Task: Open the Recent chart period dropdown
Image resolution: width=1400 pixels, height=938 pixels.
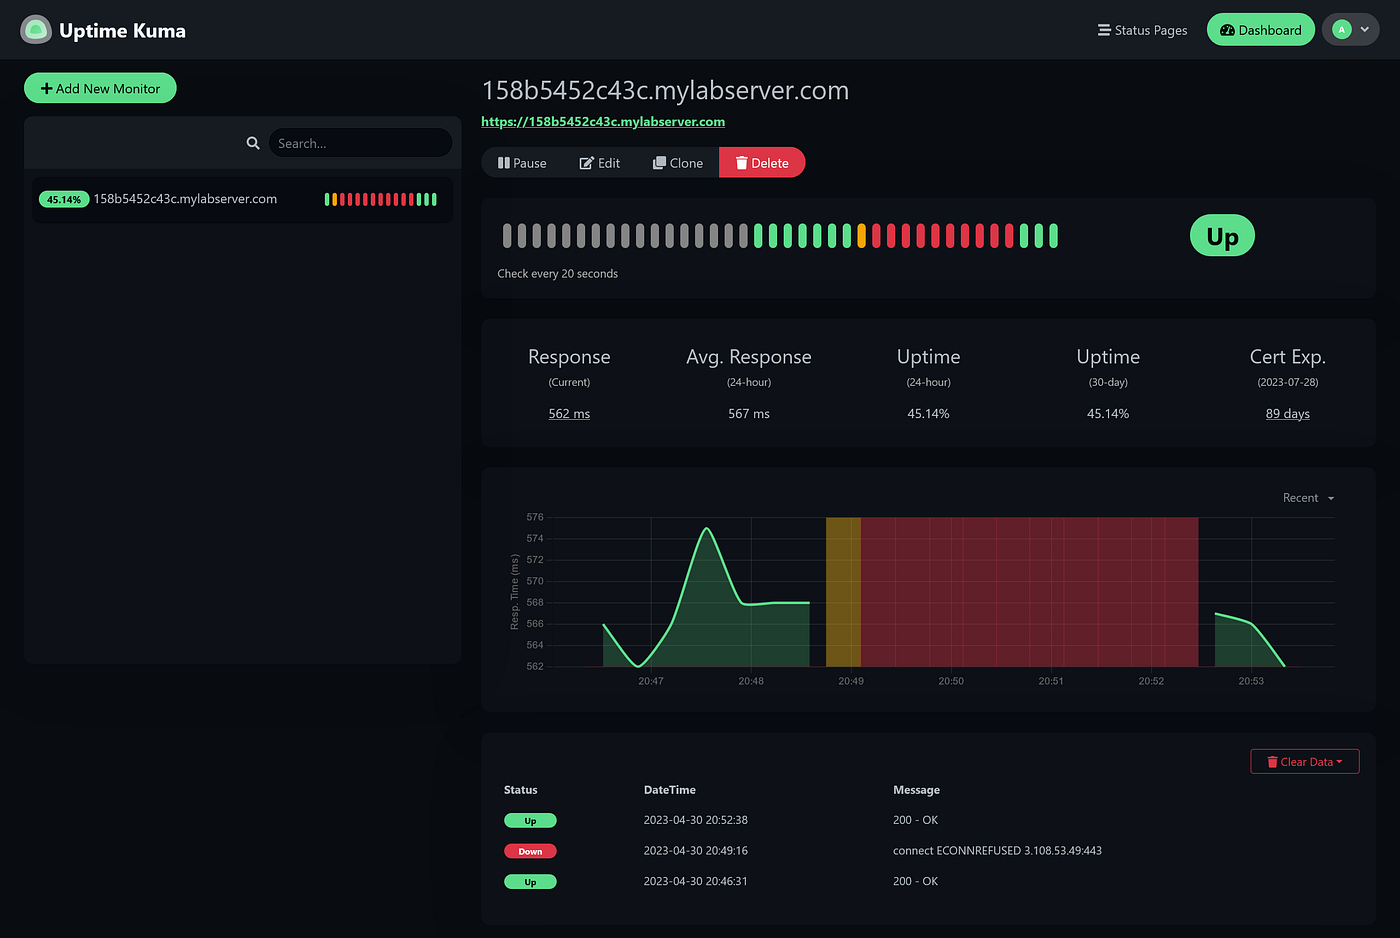Action: coord(1308,498)
